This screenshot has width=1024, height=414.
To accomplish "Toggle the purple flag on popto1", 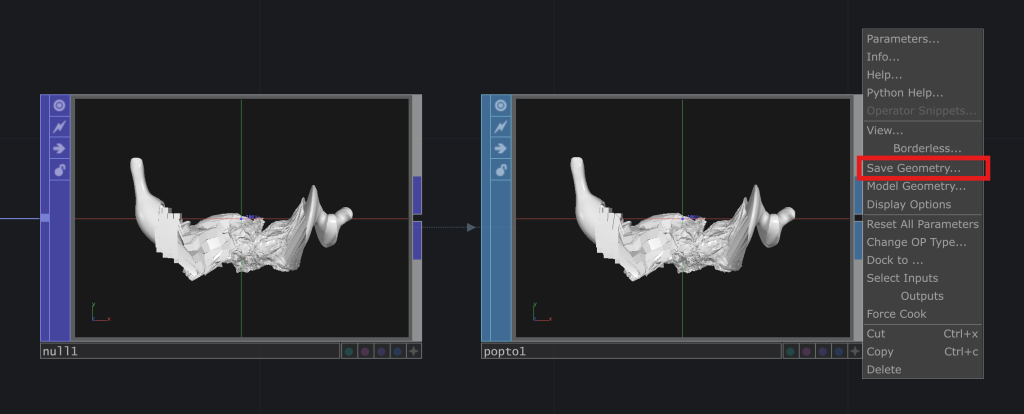I will [x=823, y=351].
